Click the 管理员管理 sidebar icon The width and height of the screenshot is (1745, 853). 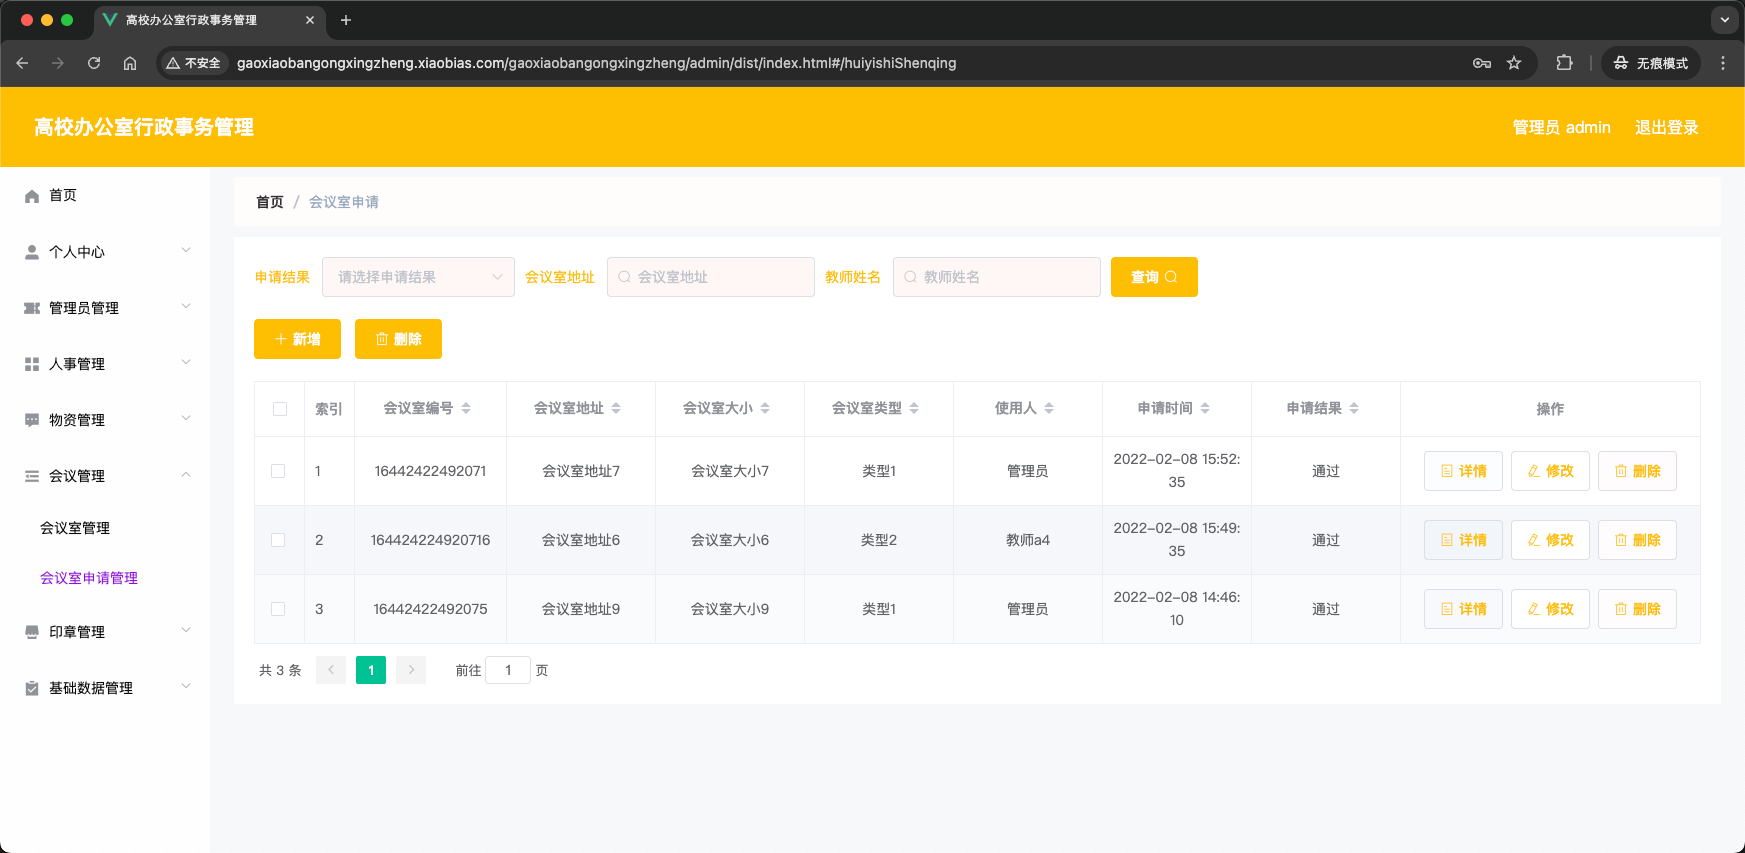(32, 308)
